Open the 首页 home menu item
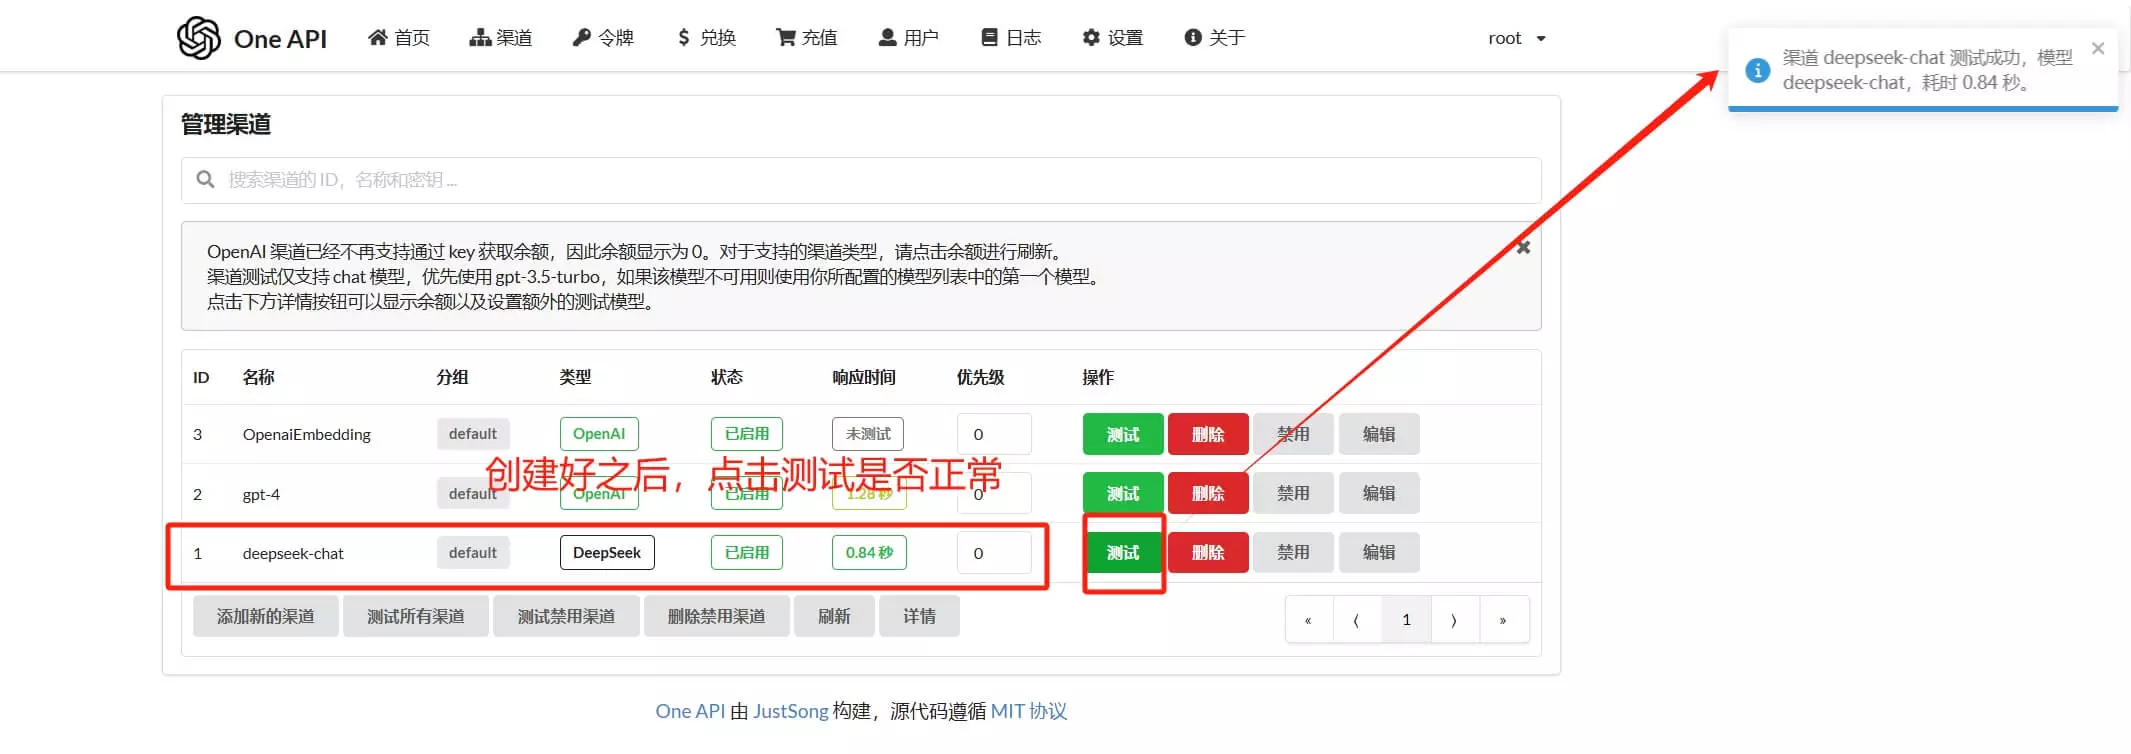Viewport: 2131px width, 754px height. 399,38
